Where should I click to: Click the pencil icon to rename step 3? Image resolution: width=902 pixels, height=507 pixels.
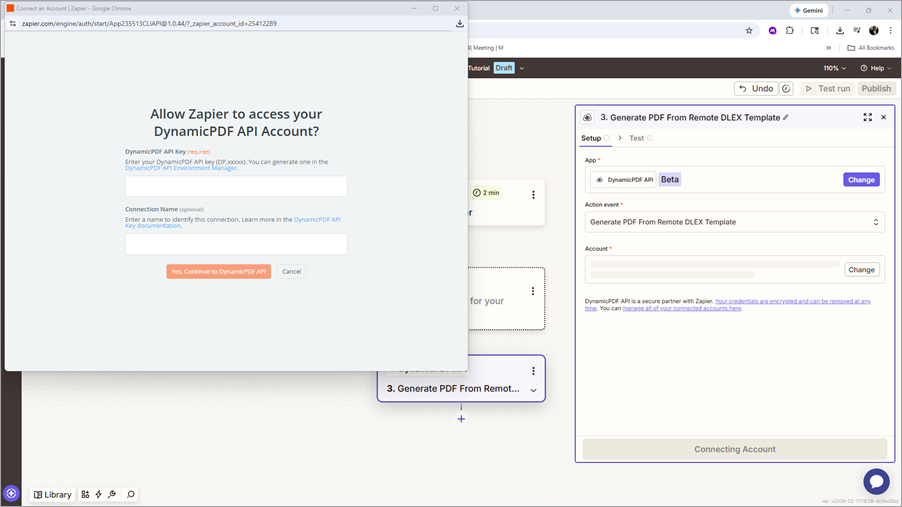(x=786, y=118)
